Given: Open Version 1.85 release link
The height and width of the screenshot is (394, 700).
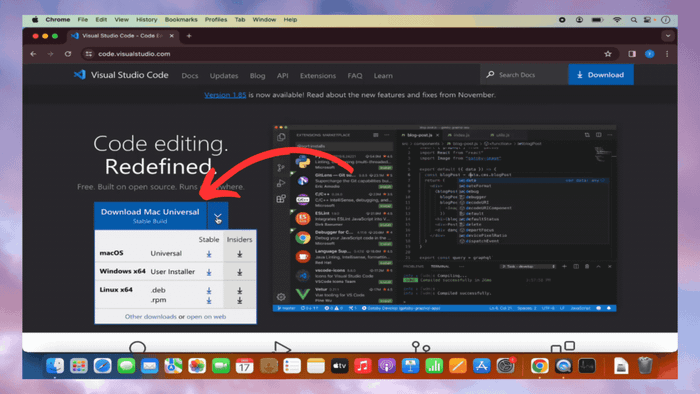Looking at the screenshot, I should point(225,95).
